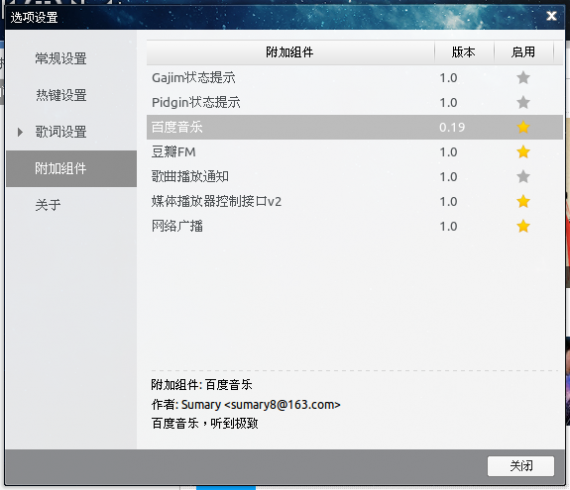Image resolution: width=570 pixels, height=490 pixels.
Task: Disable the 网络广播 plugin star
Action: (x=523, y=226)
